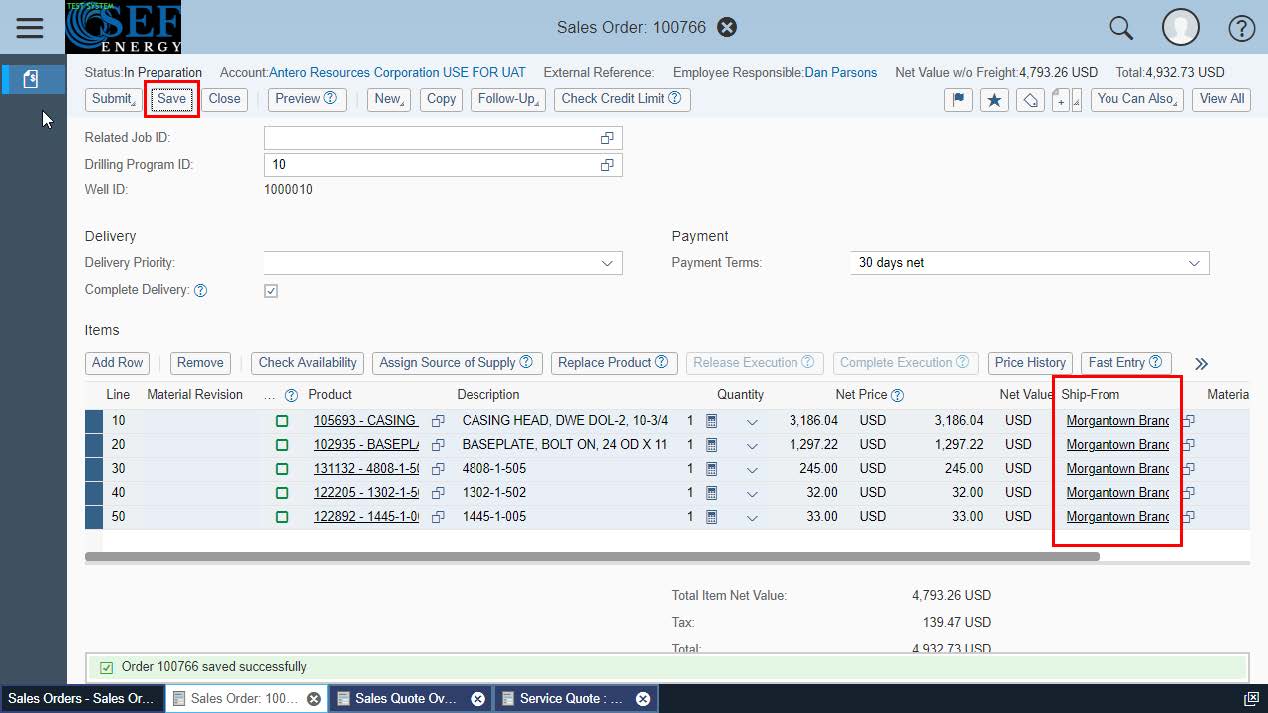Image resolution: width=1268 pixels, height=713 pixels.
Task: Click the new note plus icon
Action: tap(1061, 99)
